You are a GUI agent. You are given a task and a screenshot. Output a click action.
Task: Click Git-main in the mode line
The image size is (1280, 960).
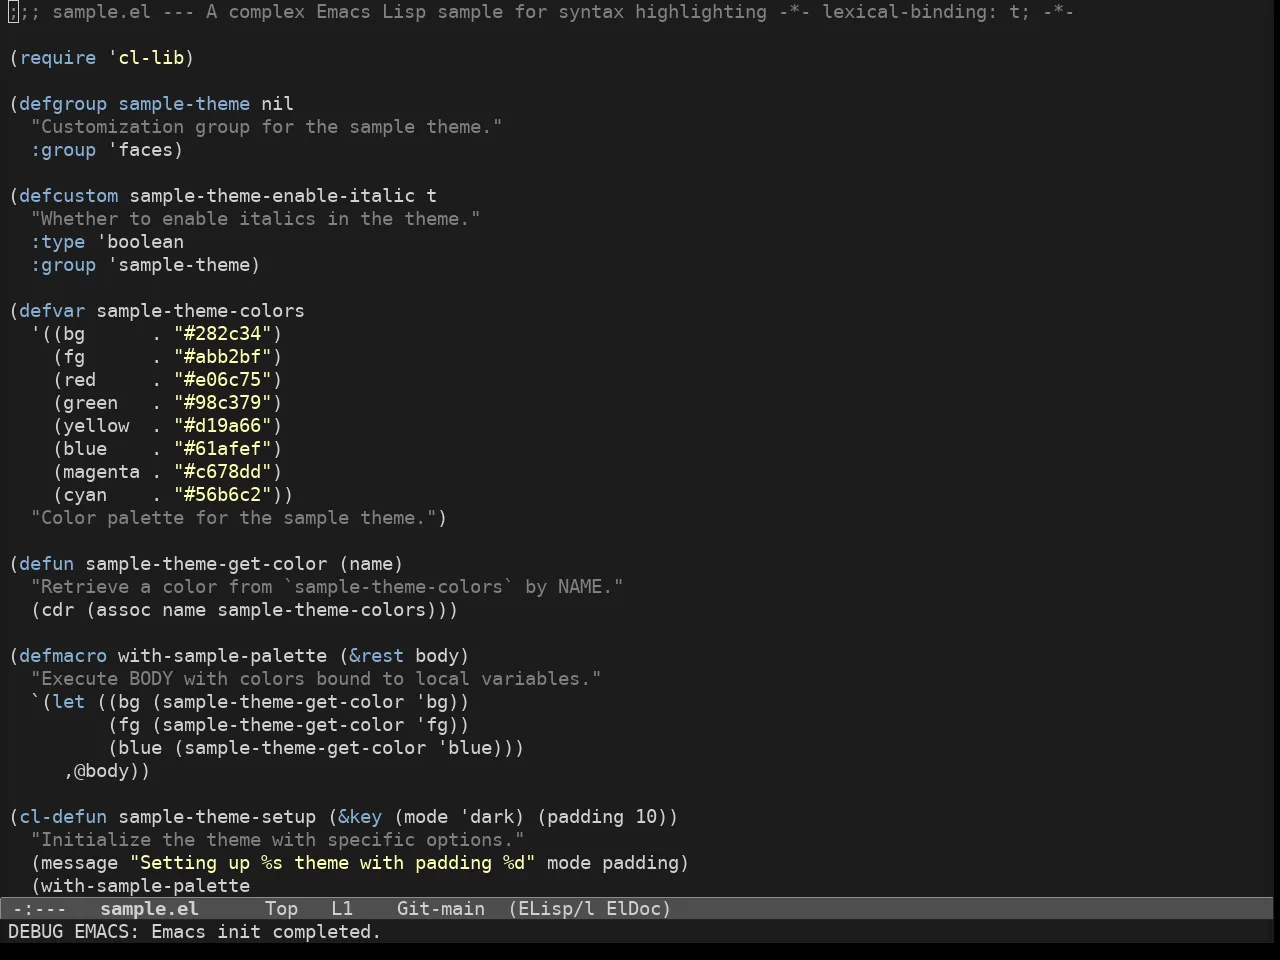(441, 909)
